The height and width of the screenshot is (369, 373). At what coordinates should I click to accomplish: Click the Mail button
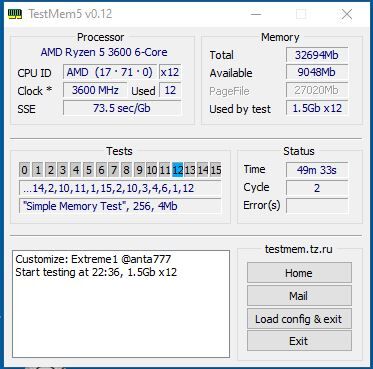click(x=299, y=296)
